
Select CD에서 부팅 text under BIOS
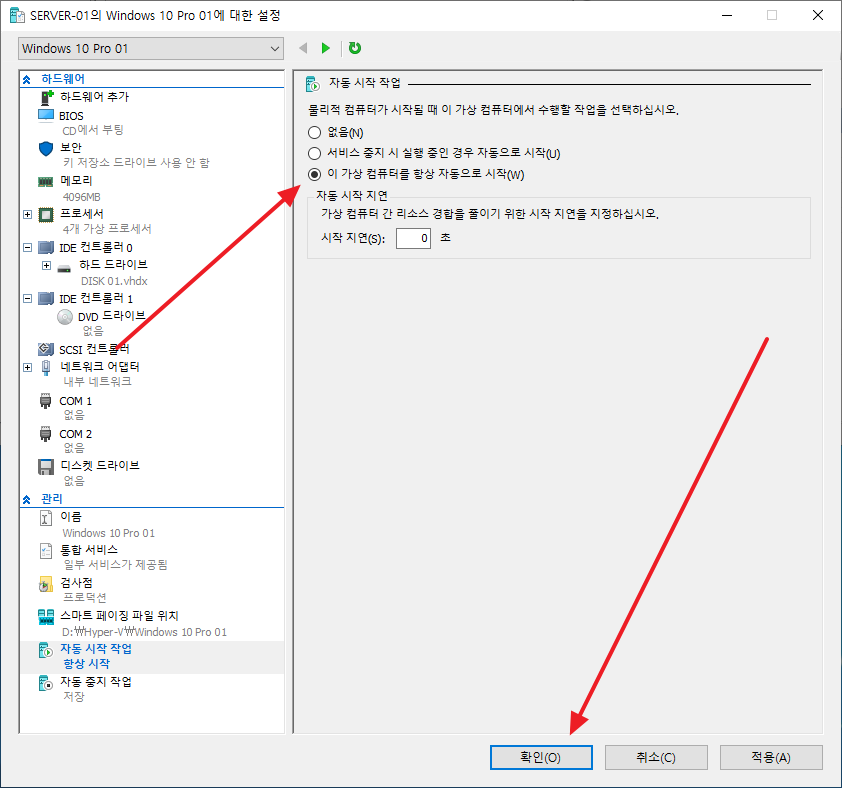93,131
